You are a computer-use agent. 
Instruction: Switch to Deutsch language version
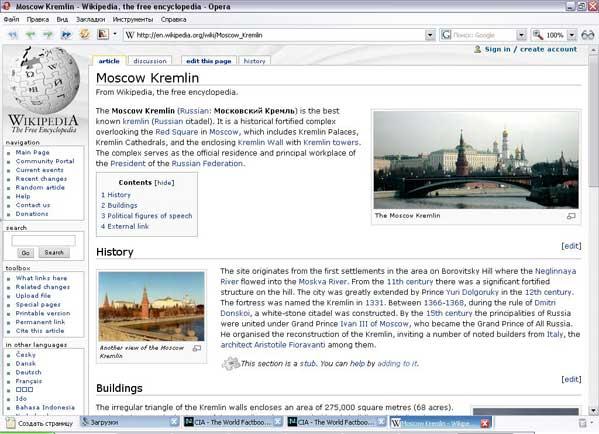pos(28,372)
